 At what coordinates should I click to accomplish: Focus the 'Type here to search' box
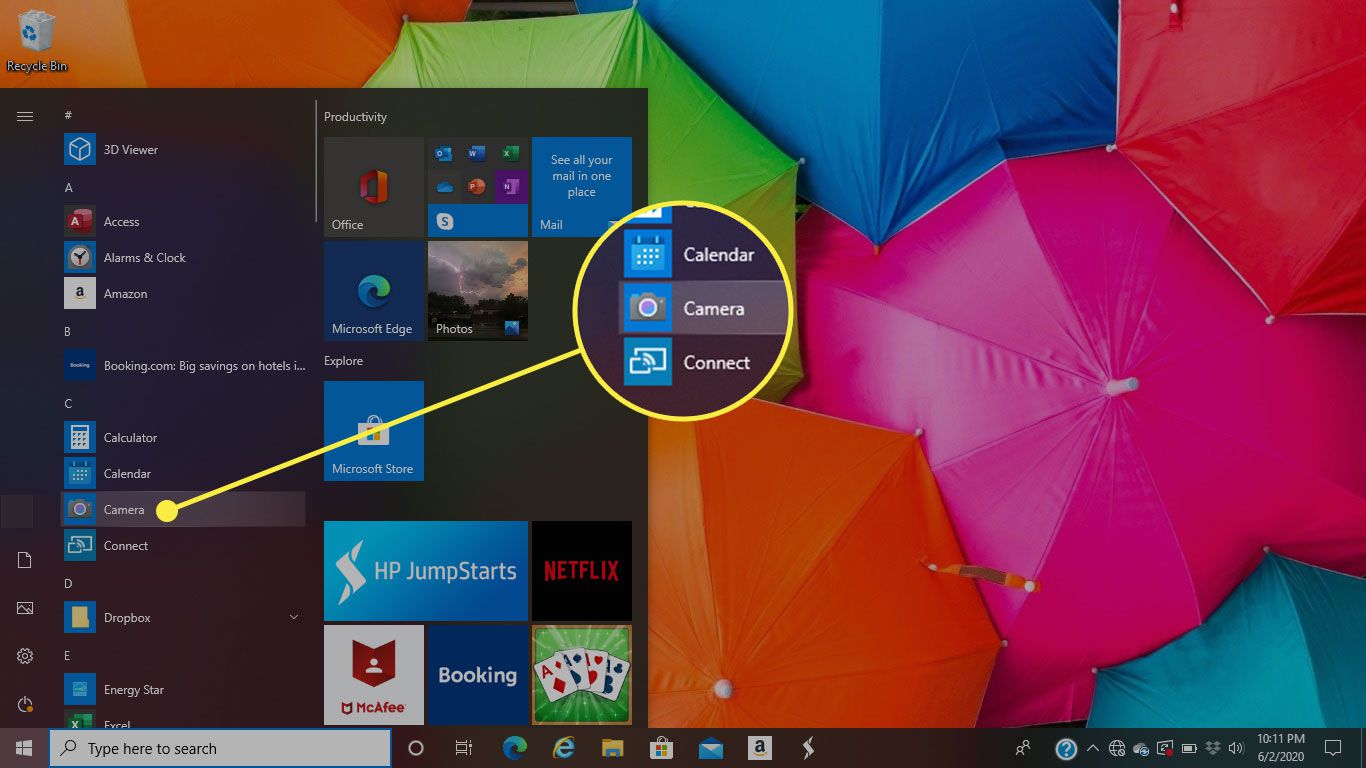220,748
